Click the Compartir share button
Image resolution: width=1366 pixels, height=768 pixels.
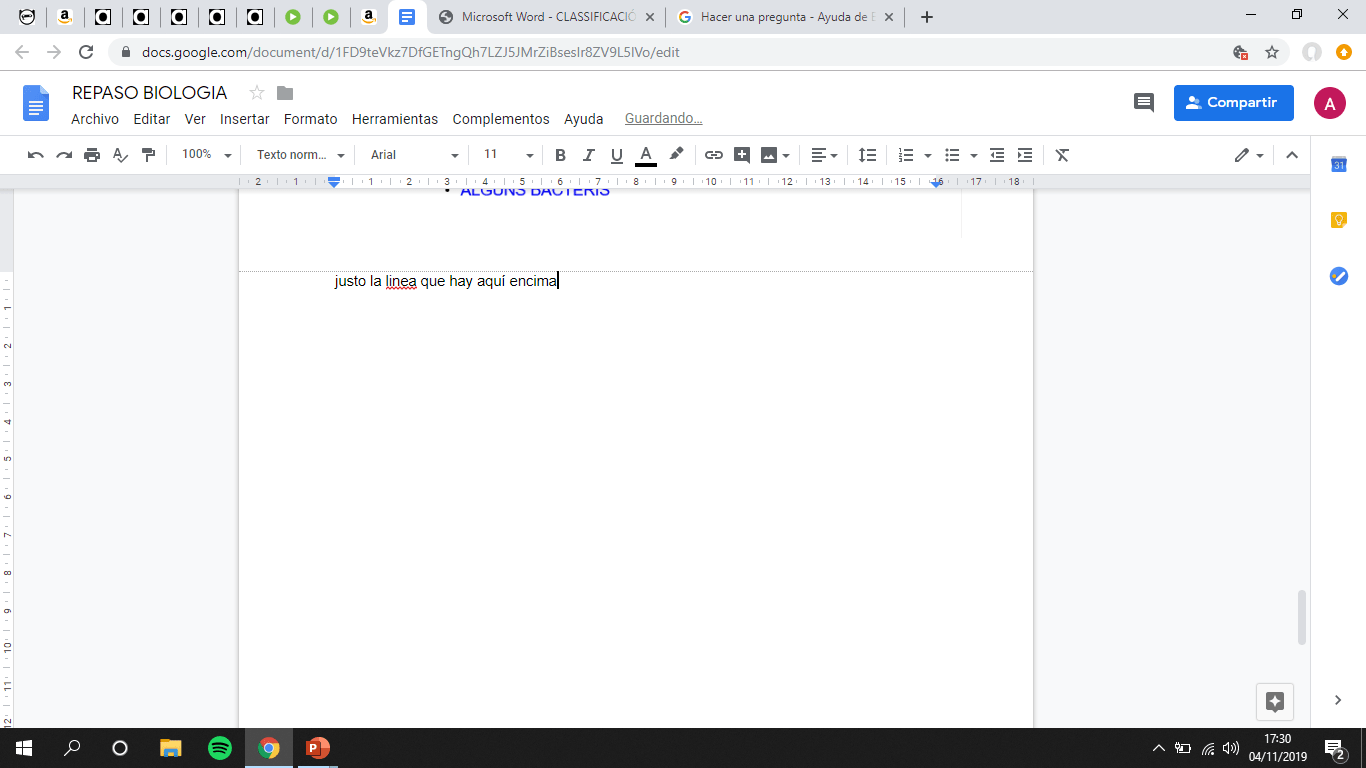click(x=1233, y=103)
